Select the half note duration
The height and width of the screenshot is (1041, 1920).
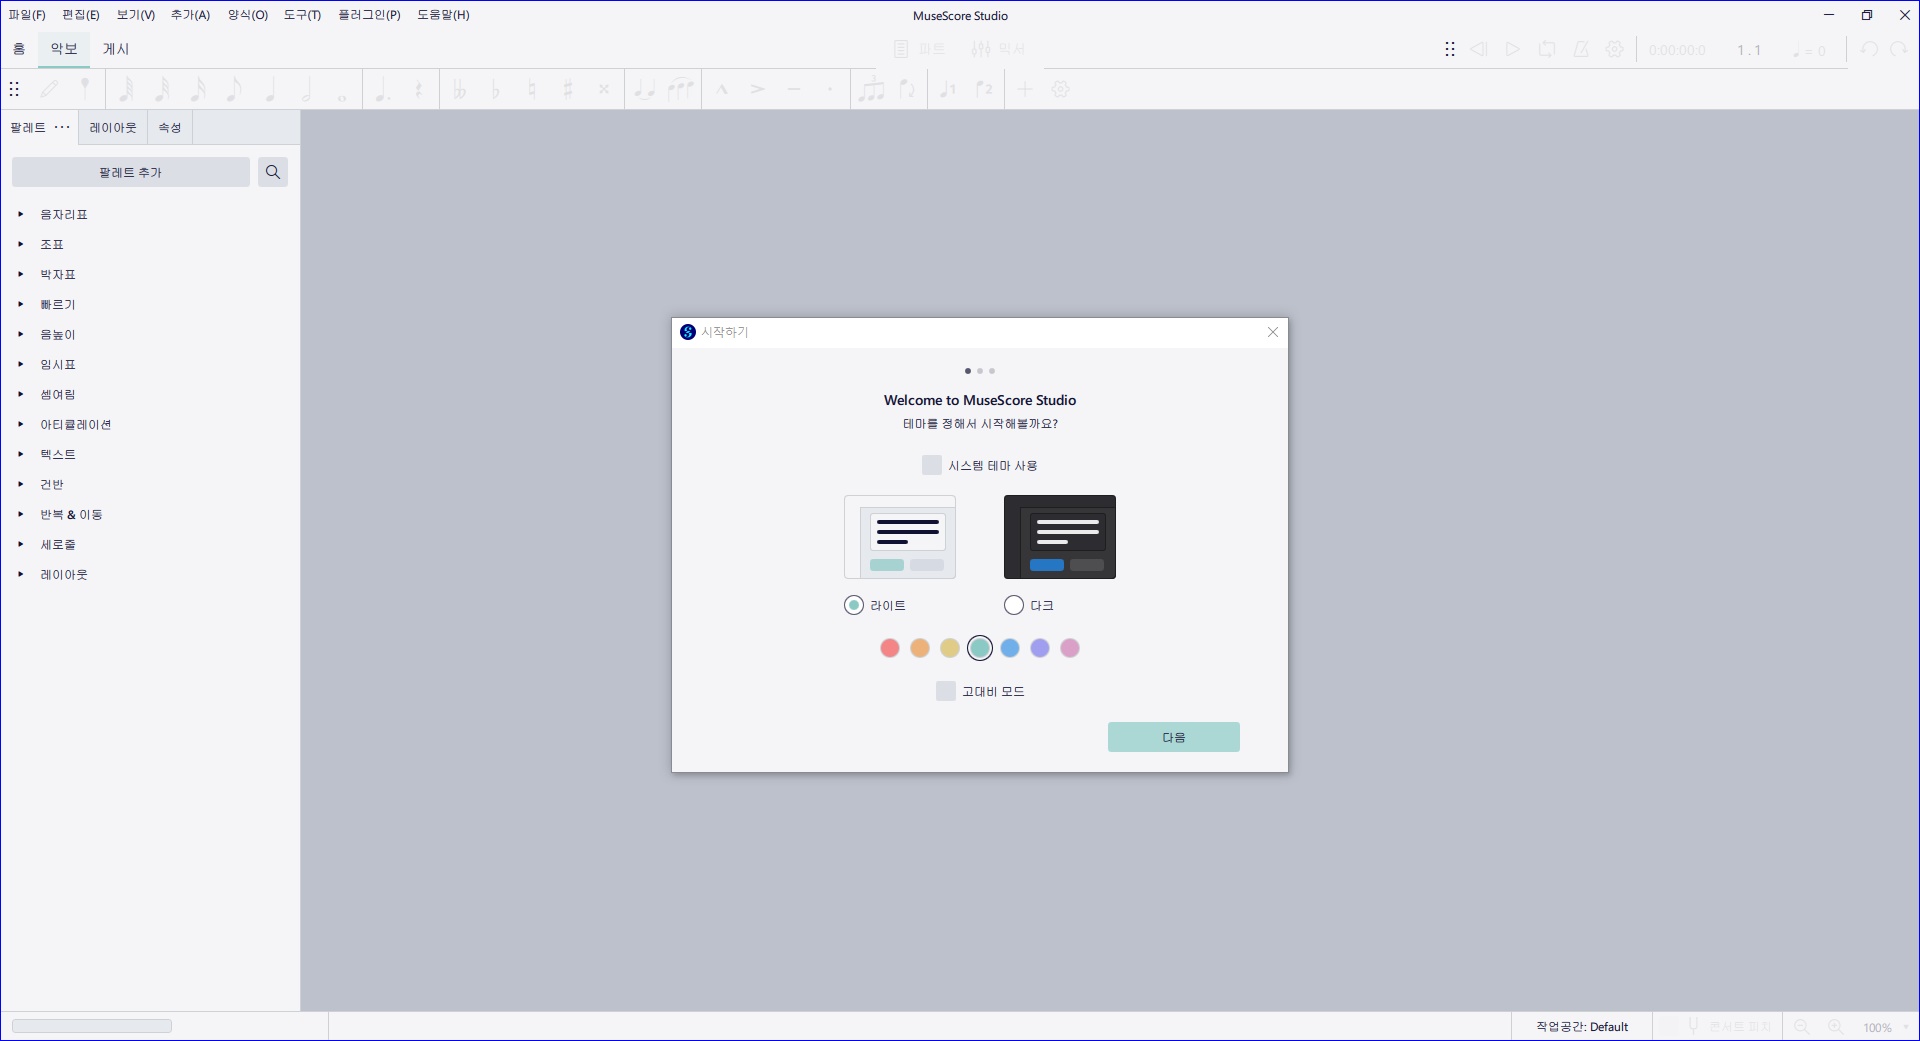(x=306, y=89)
